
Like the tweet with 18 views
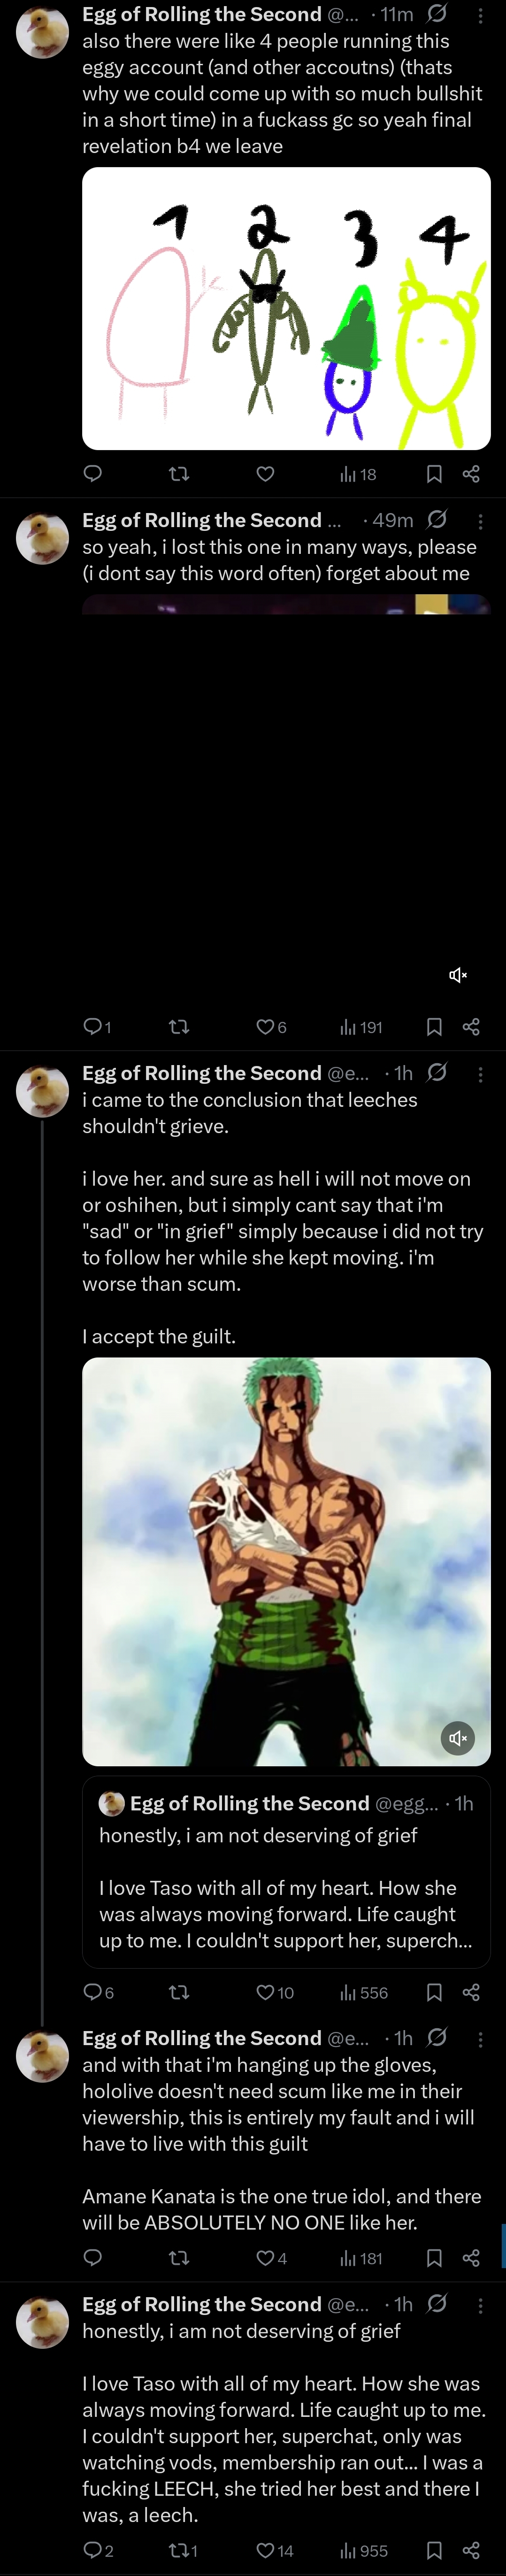pos(265,474)
